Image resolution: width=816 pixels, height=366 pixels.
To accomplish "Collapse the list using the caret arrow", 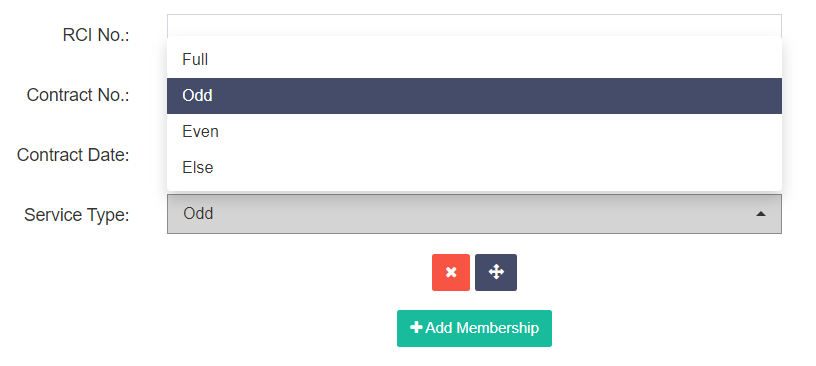I will click(x=761, y=214).
